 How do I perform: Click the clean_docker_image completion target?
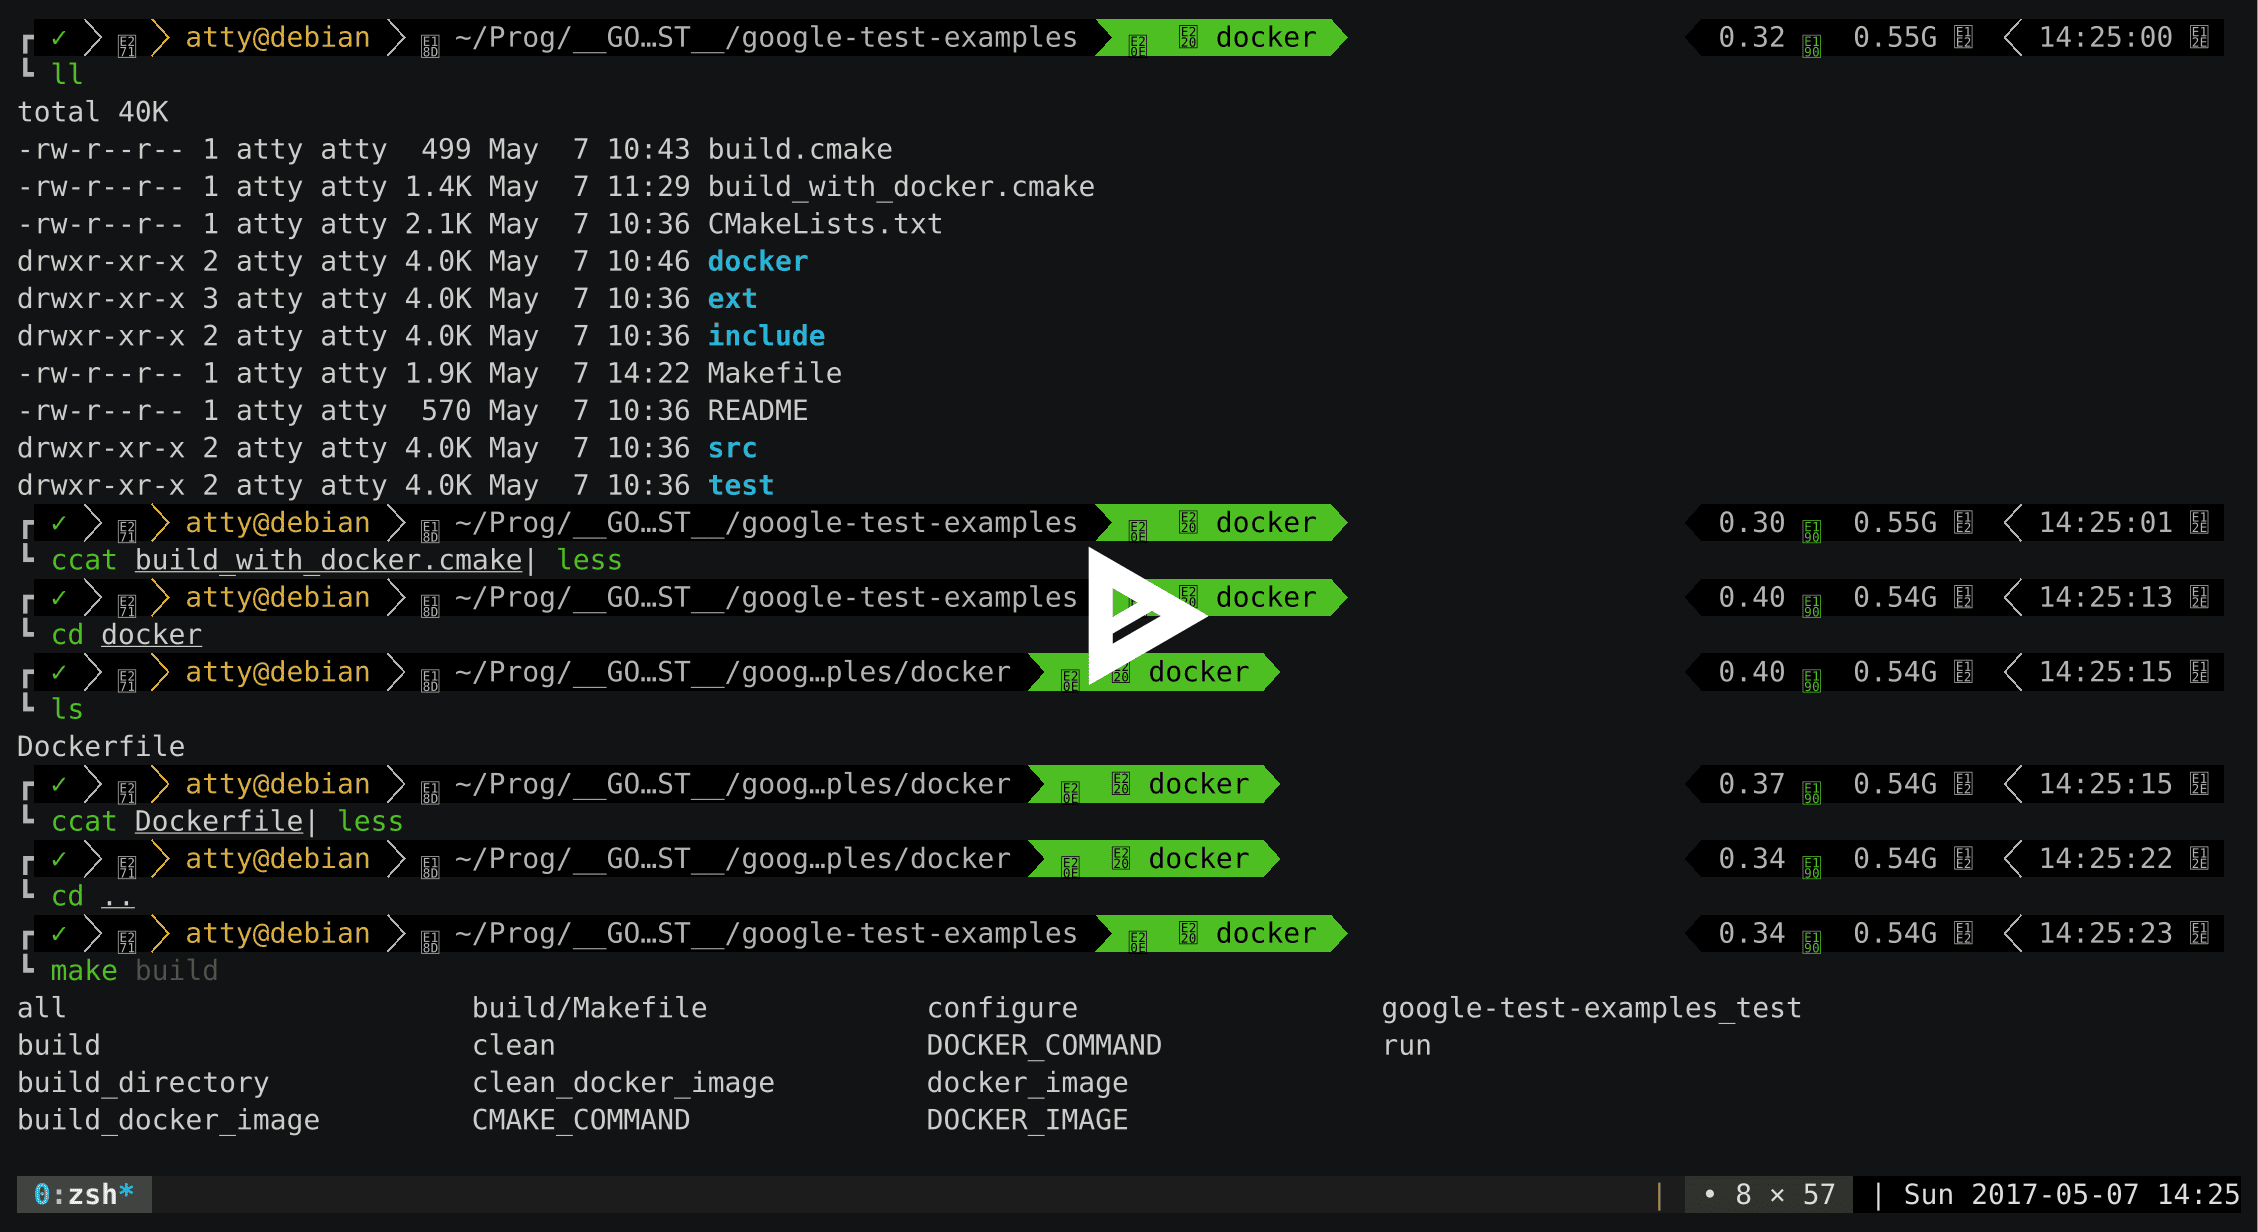624,1083
